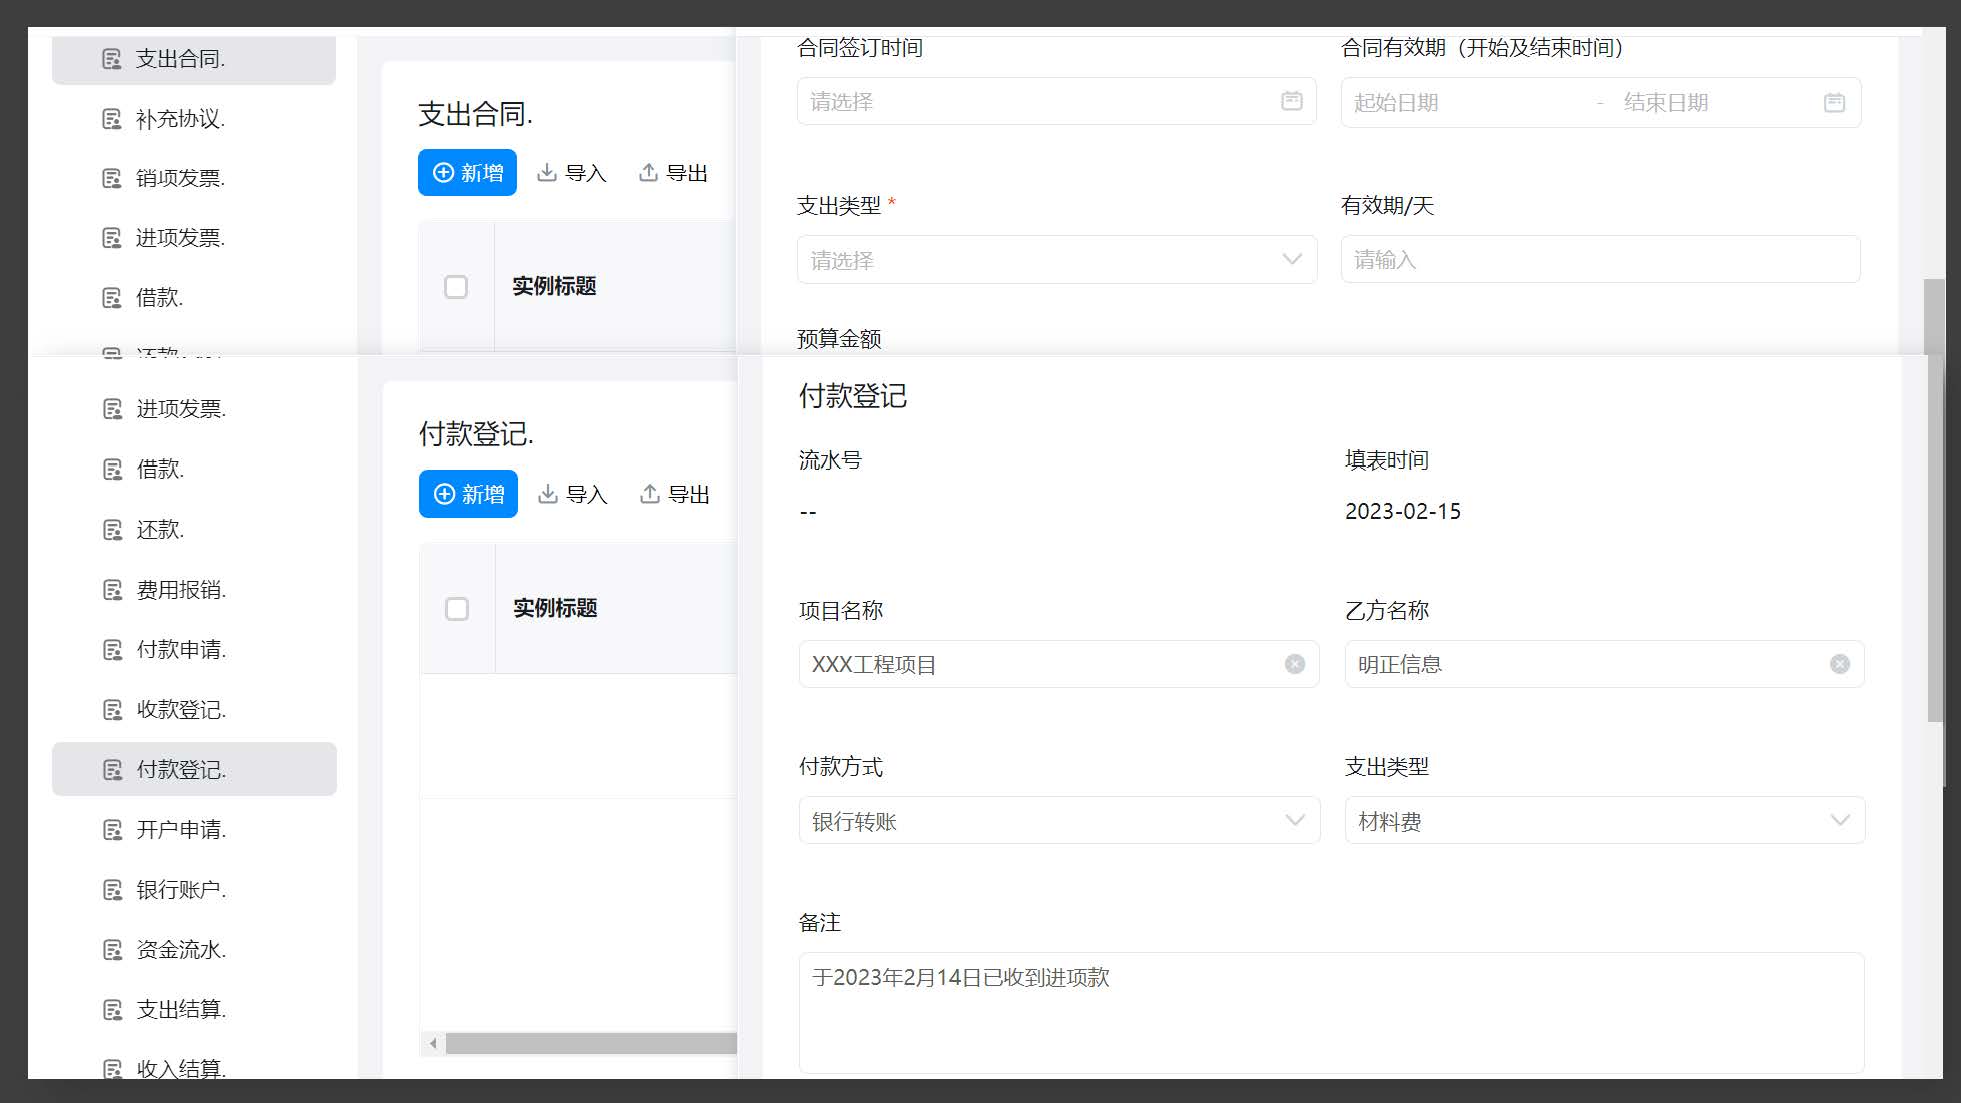This screenshot has width=1961, height=1103.
Task: Clear 明正信息 using the x icon
Action: pyautogui.click(x=1839, y=664)
